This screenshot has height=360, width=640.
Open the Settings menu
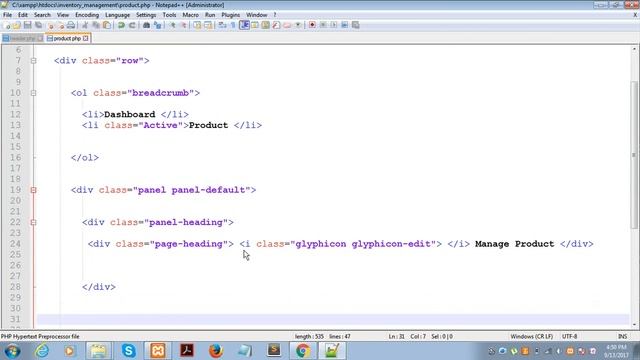pyautogui.click(x=146, y=15)
